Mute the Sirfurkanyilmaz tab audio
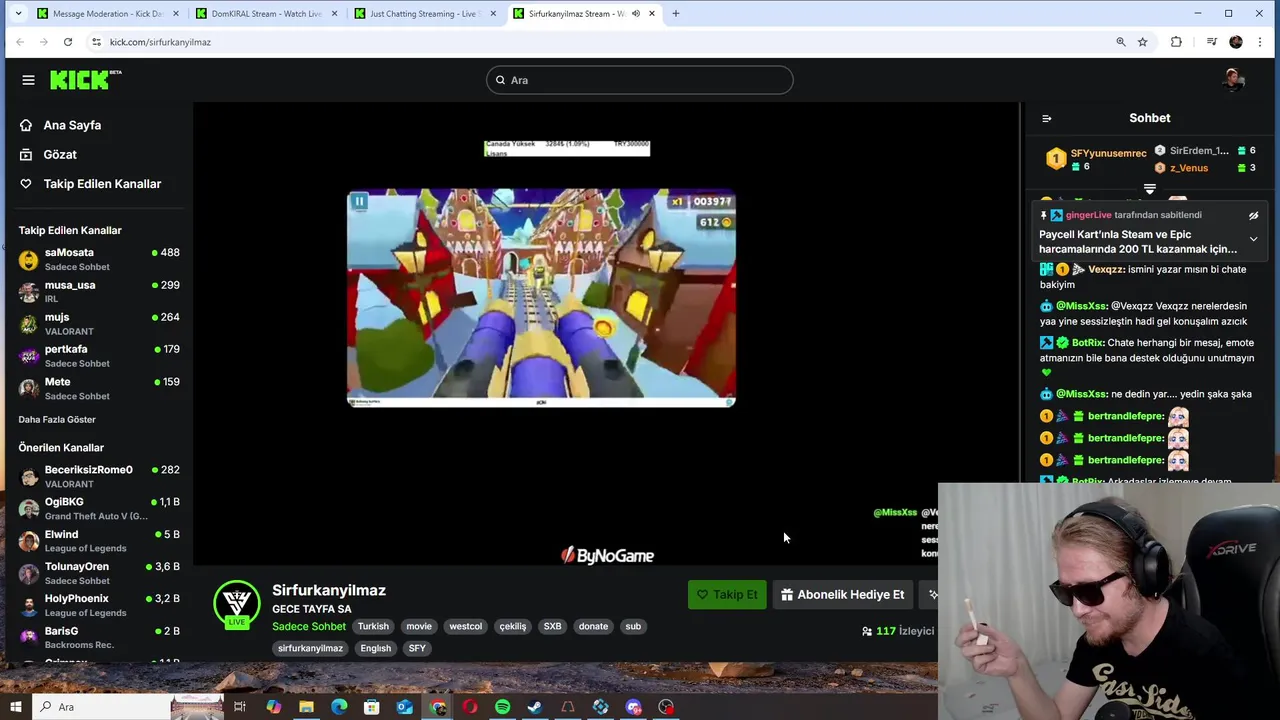 click(635, 14)
